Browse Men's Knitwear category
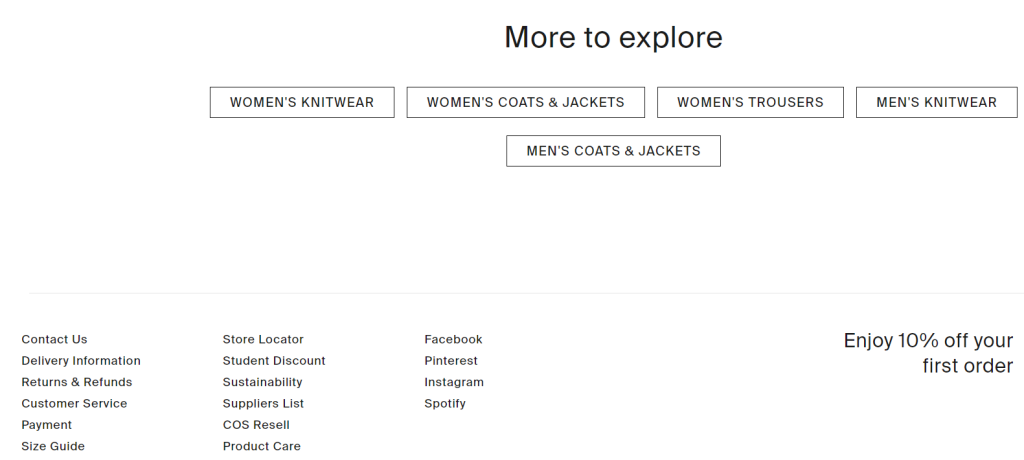The height and width of the screenshot is (460, 1024). pos(936,102)
